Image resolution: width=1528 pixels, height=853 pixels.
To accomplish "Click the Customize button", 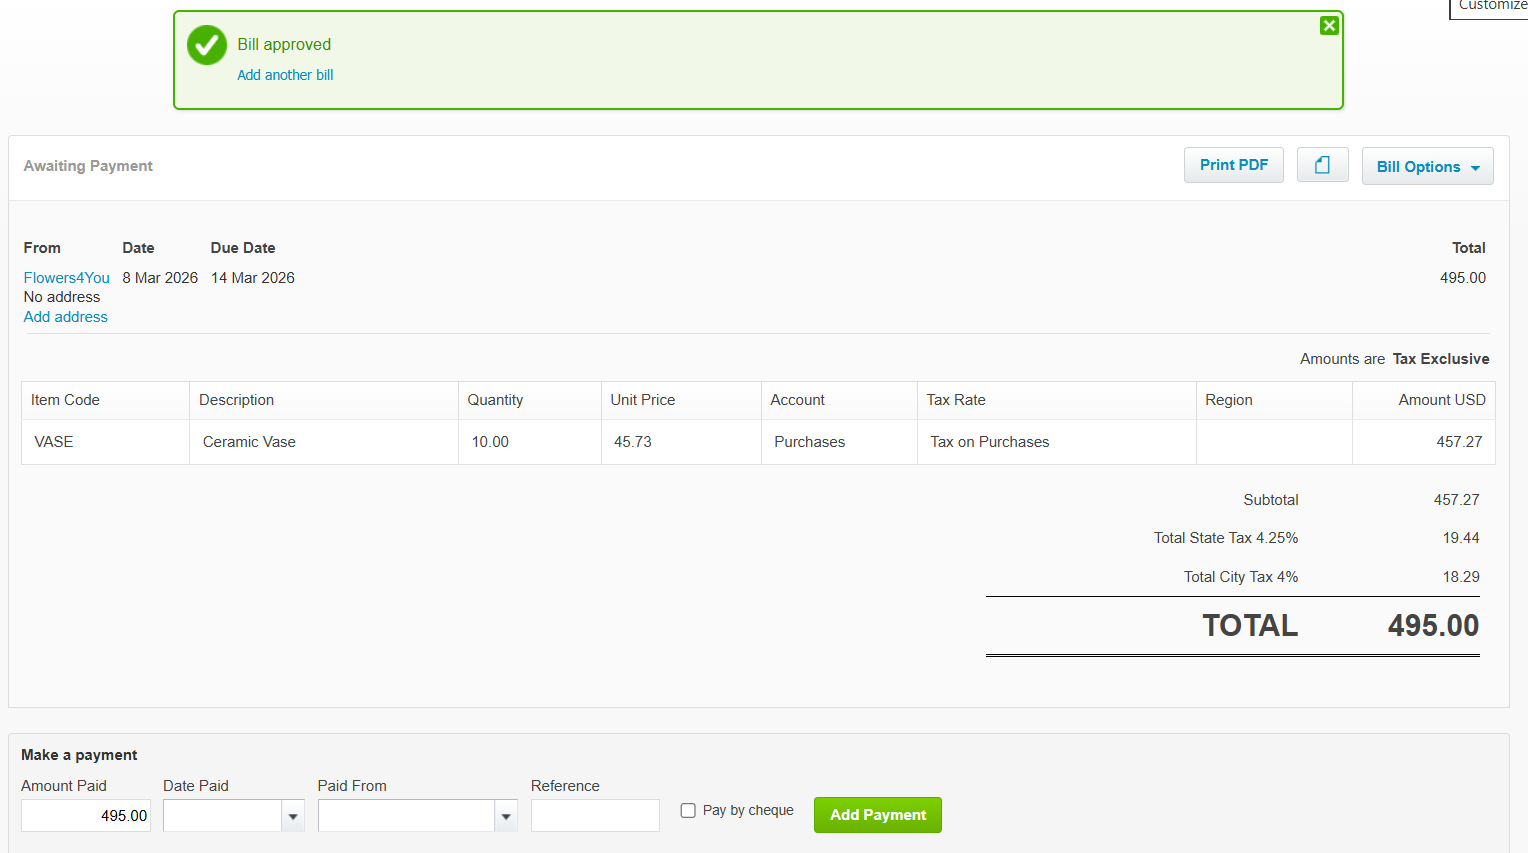I will [1491, 6].
